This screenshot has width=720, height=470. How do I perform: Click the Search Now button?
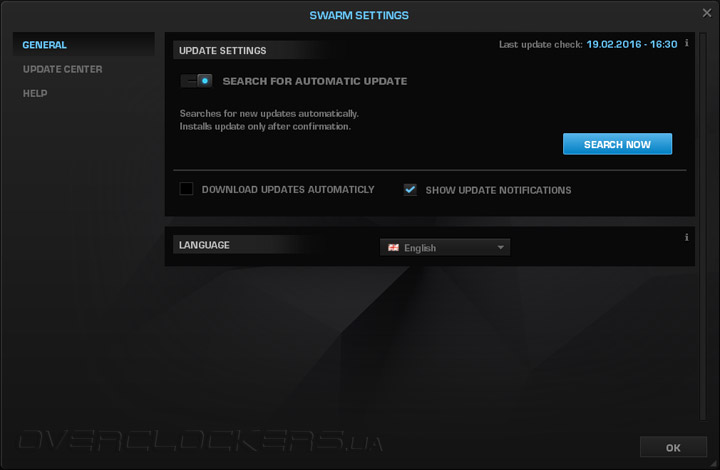coord(617,144)
